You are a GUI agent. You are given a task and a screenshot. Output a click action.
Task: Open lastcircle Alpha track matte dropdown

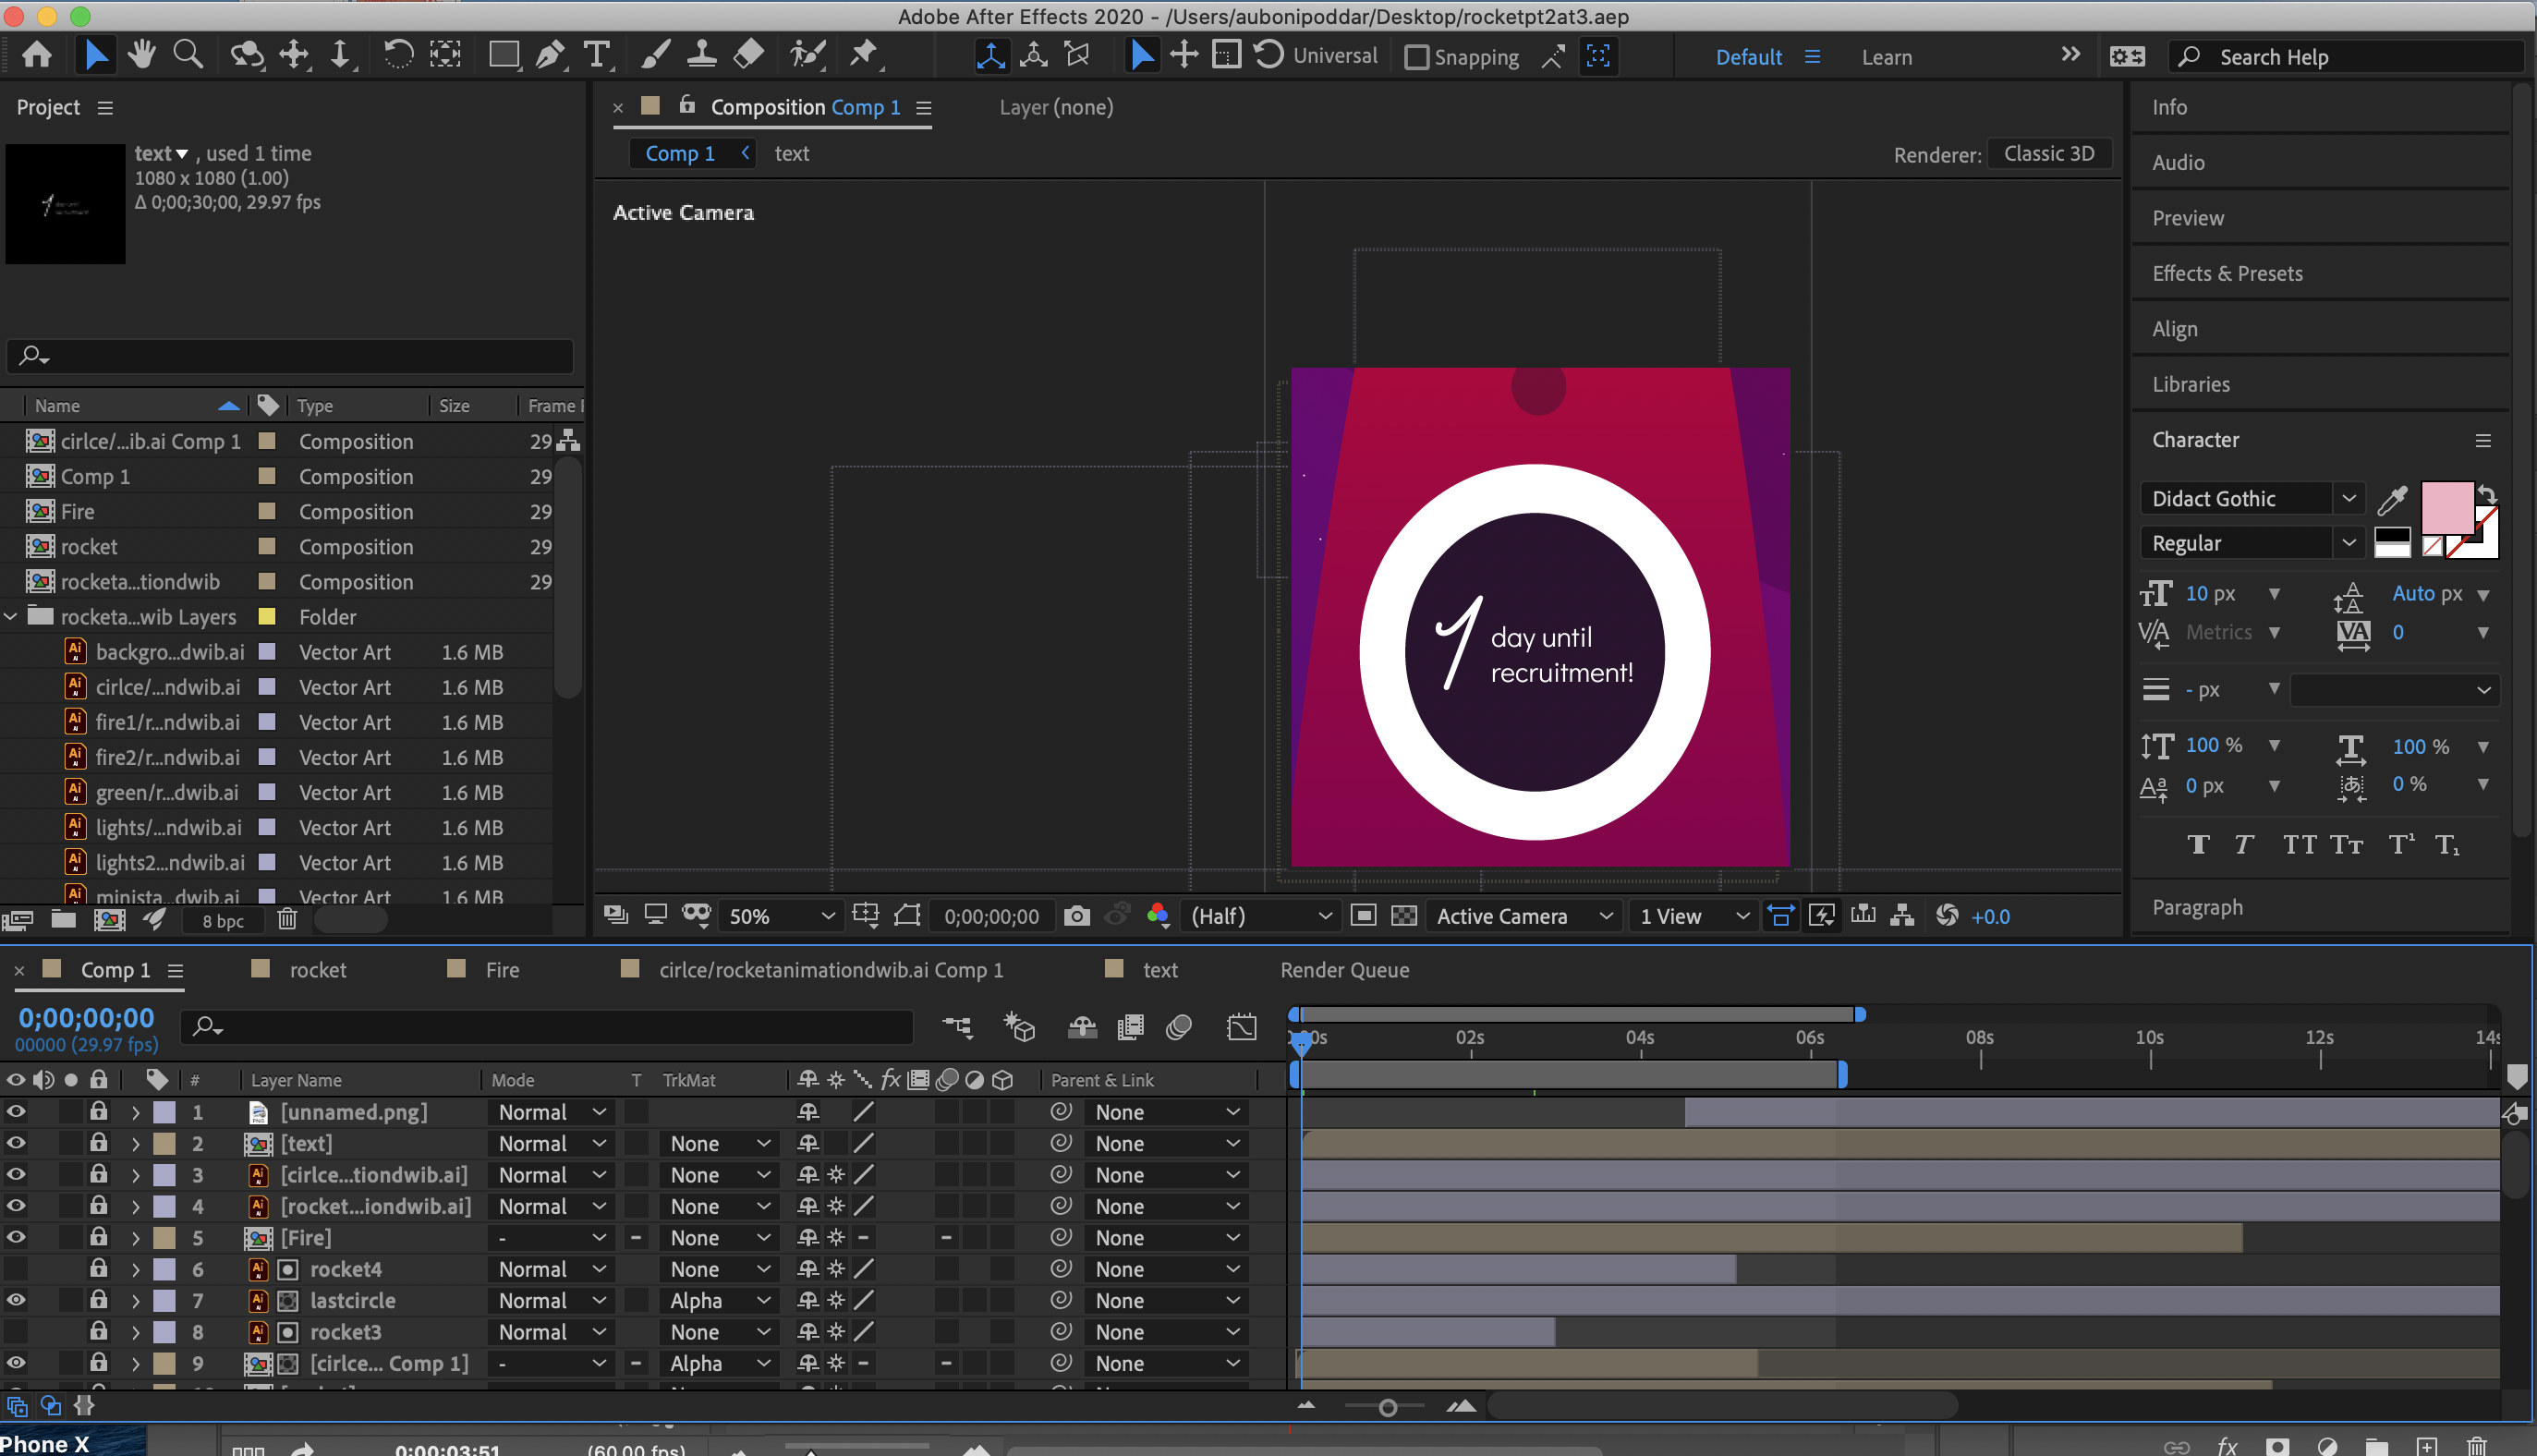719,1300
